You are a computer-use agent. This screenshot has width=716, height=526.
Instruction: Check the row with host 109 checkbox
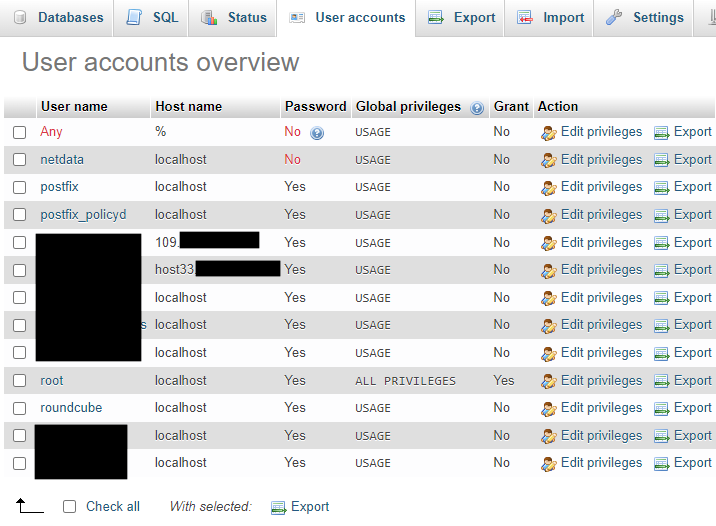pyautogui.click(x=20, y=242)
